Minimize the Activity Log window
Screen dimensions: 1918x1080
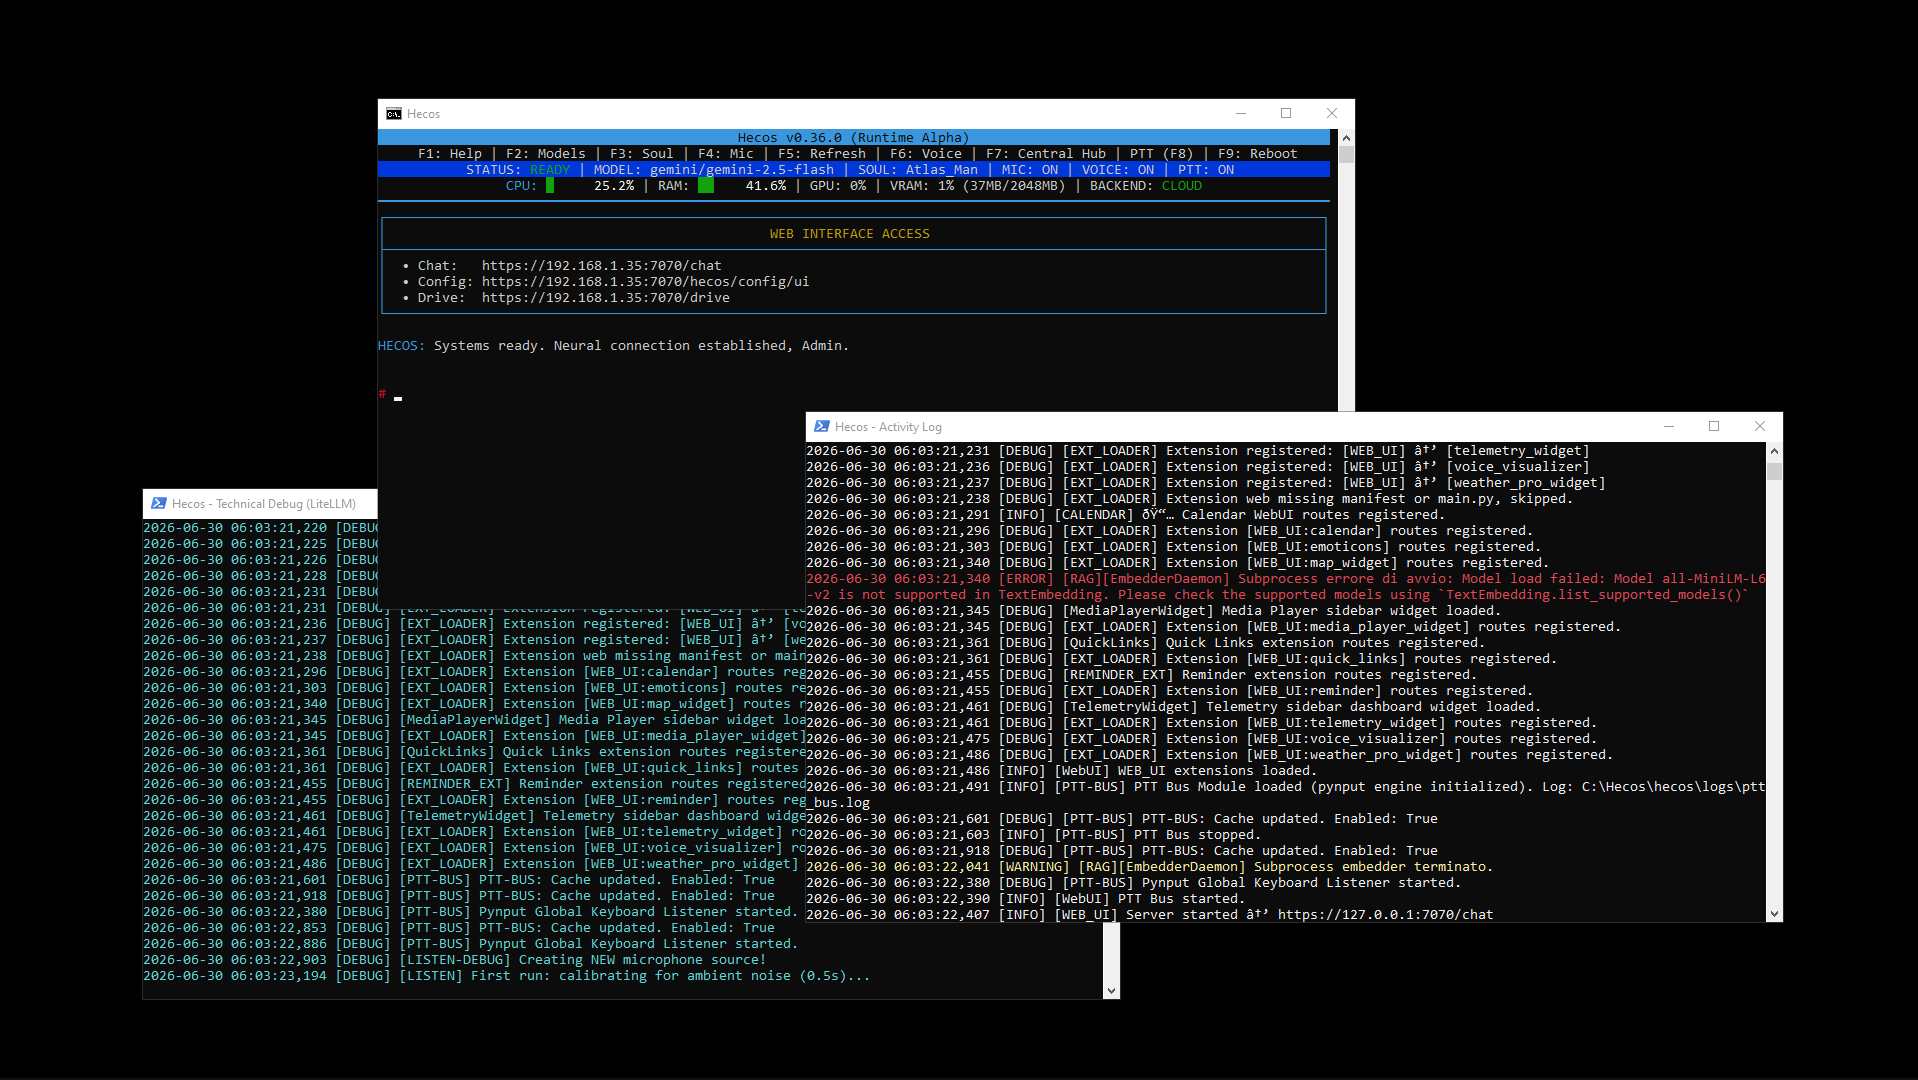1668,426
